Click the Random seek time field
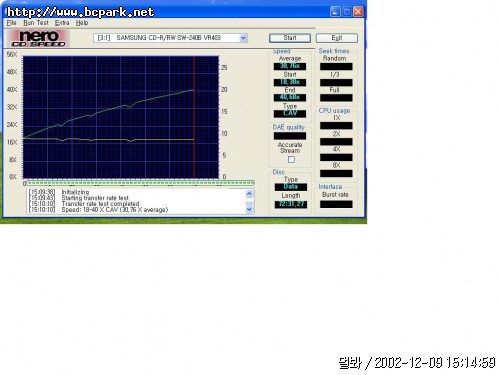Screen dimensions: 500x375 point(336,66)
